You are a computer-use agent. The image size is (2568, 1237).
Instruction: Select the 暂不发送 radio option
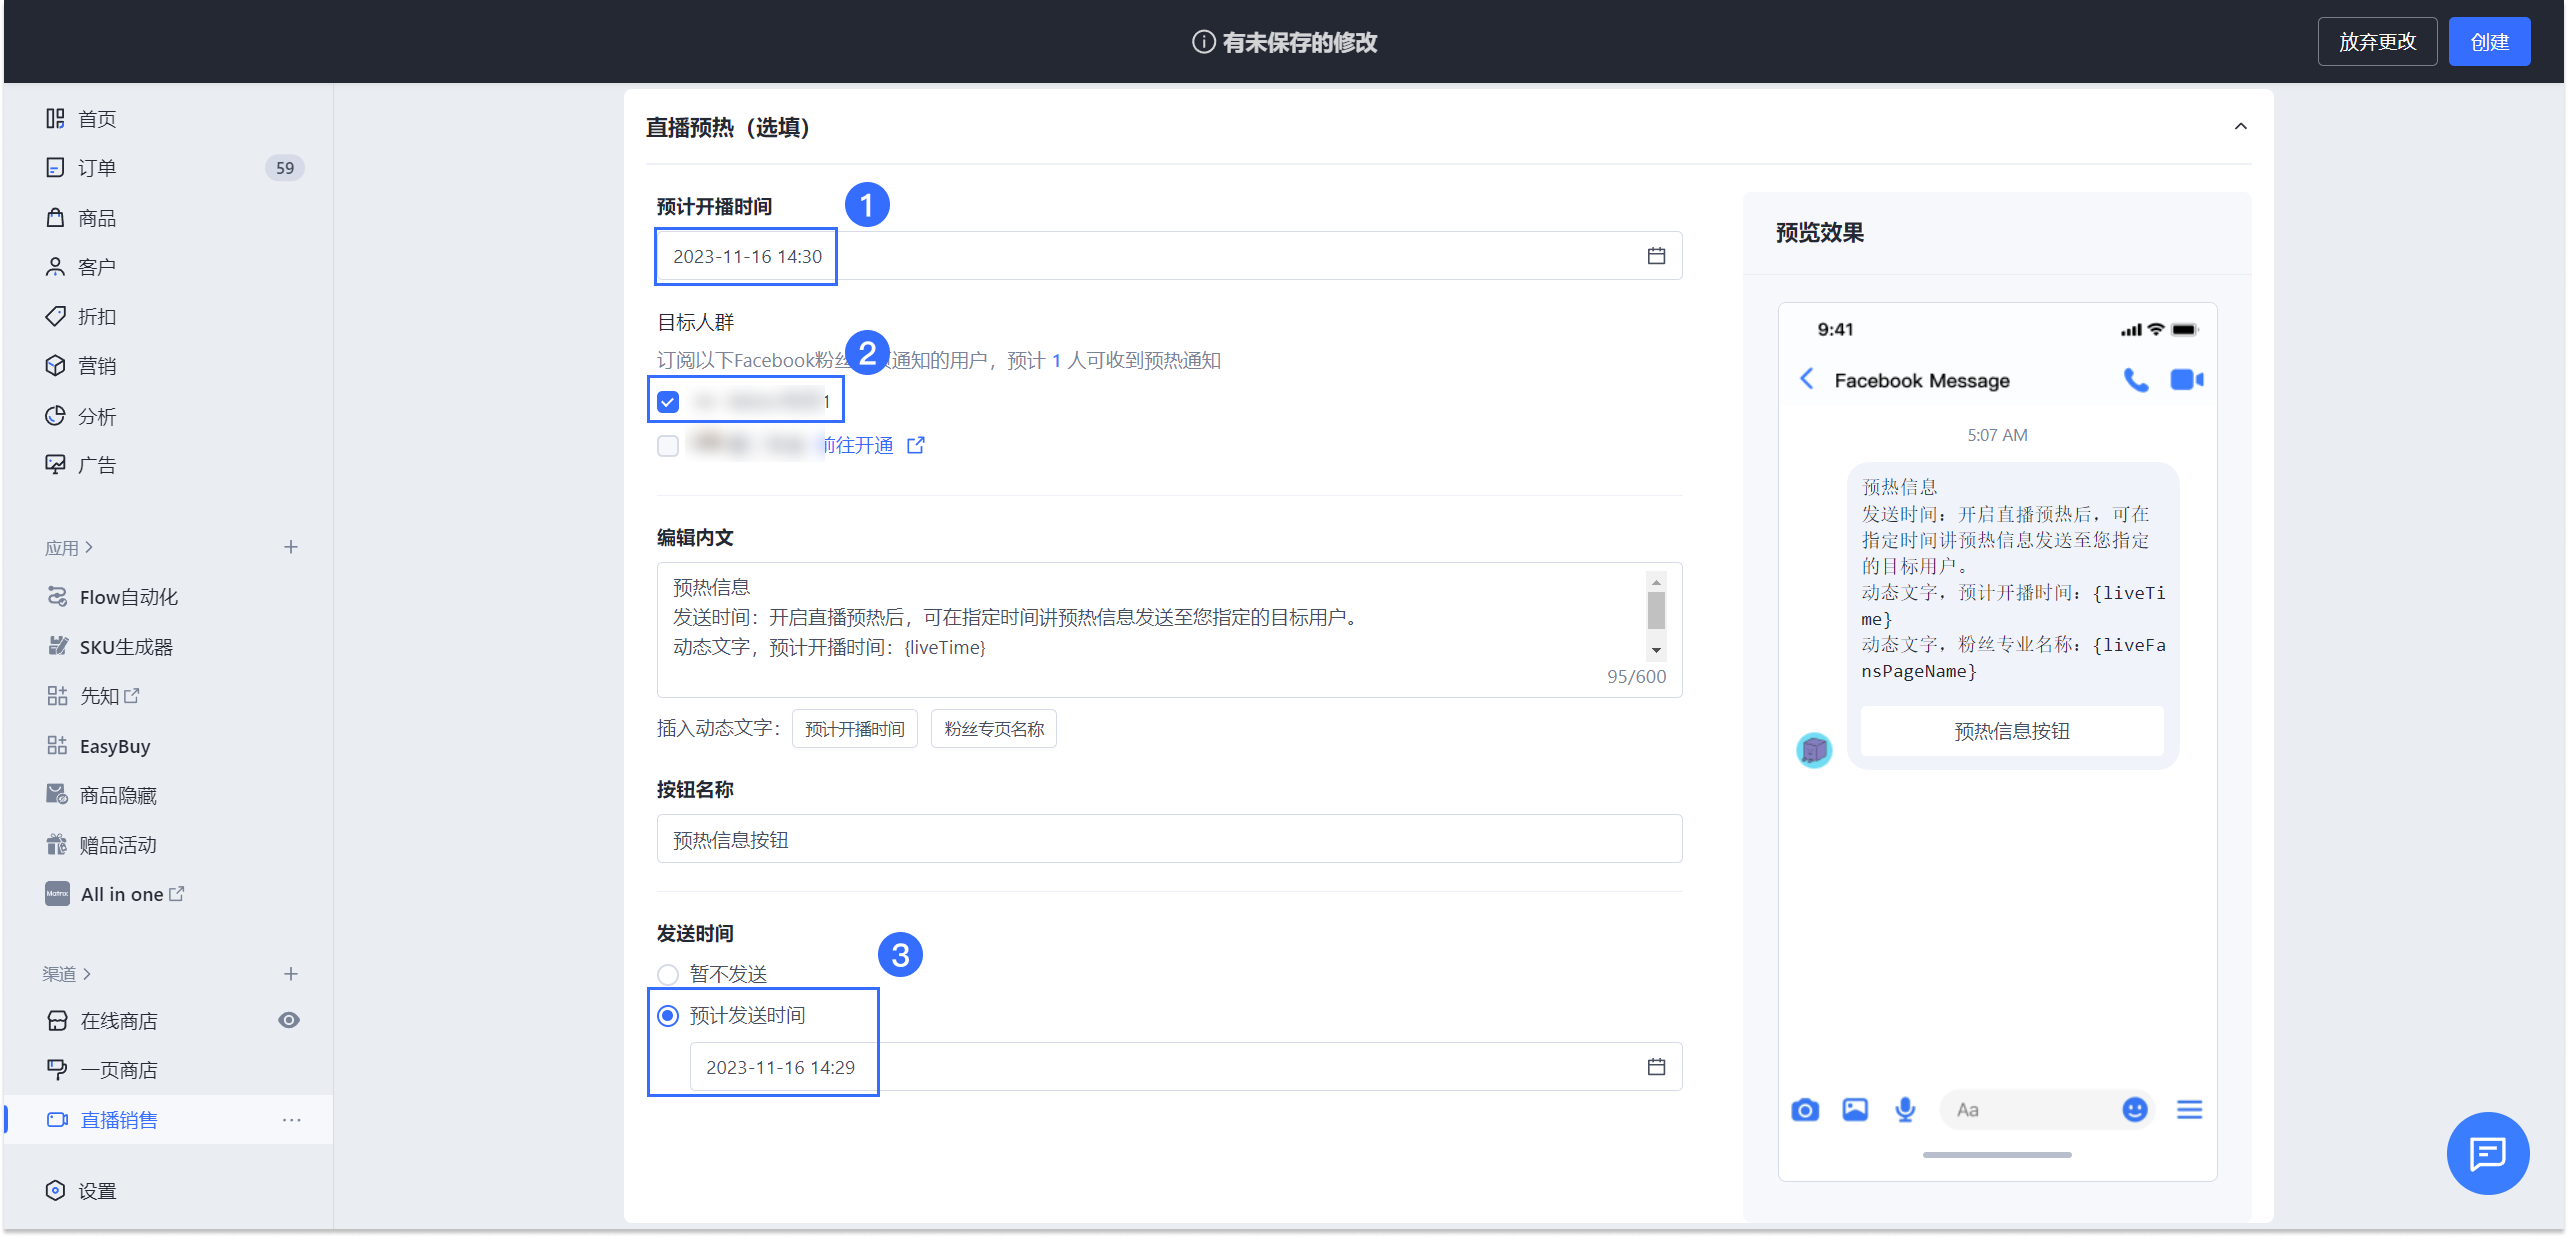tap(667, 973)
